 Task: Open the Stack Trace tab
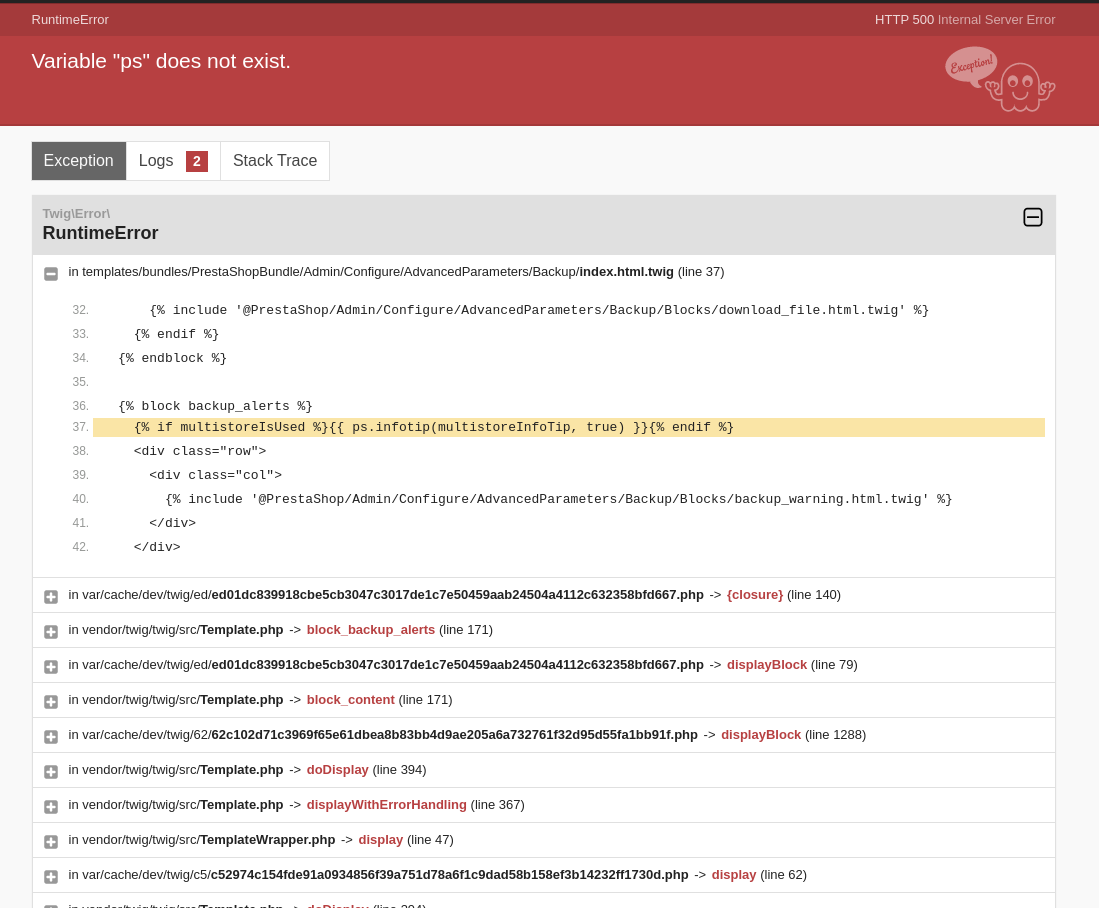point(274,160)
